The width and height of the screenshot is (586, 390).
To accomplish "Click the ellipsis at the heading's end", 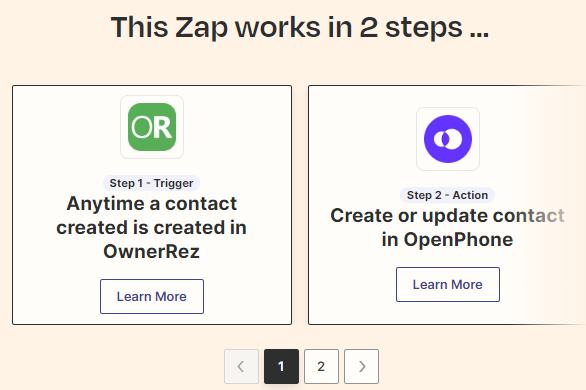I will 479,34.
